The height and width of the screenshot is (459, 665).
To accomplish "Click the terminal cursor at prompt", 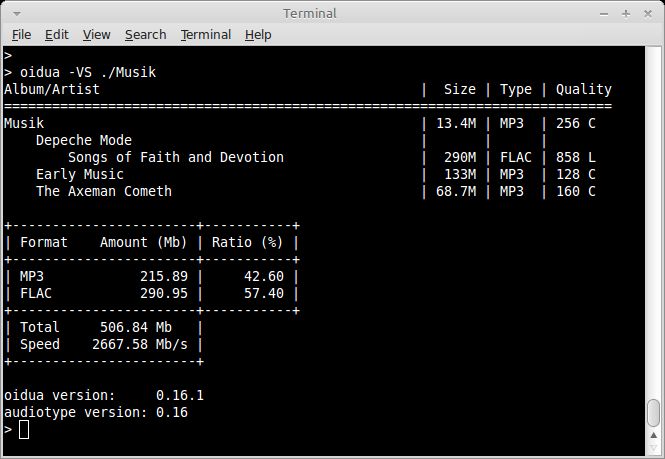I will pos(24,429).
